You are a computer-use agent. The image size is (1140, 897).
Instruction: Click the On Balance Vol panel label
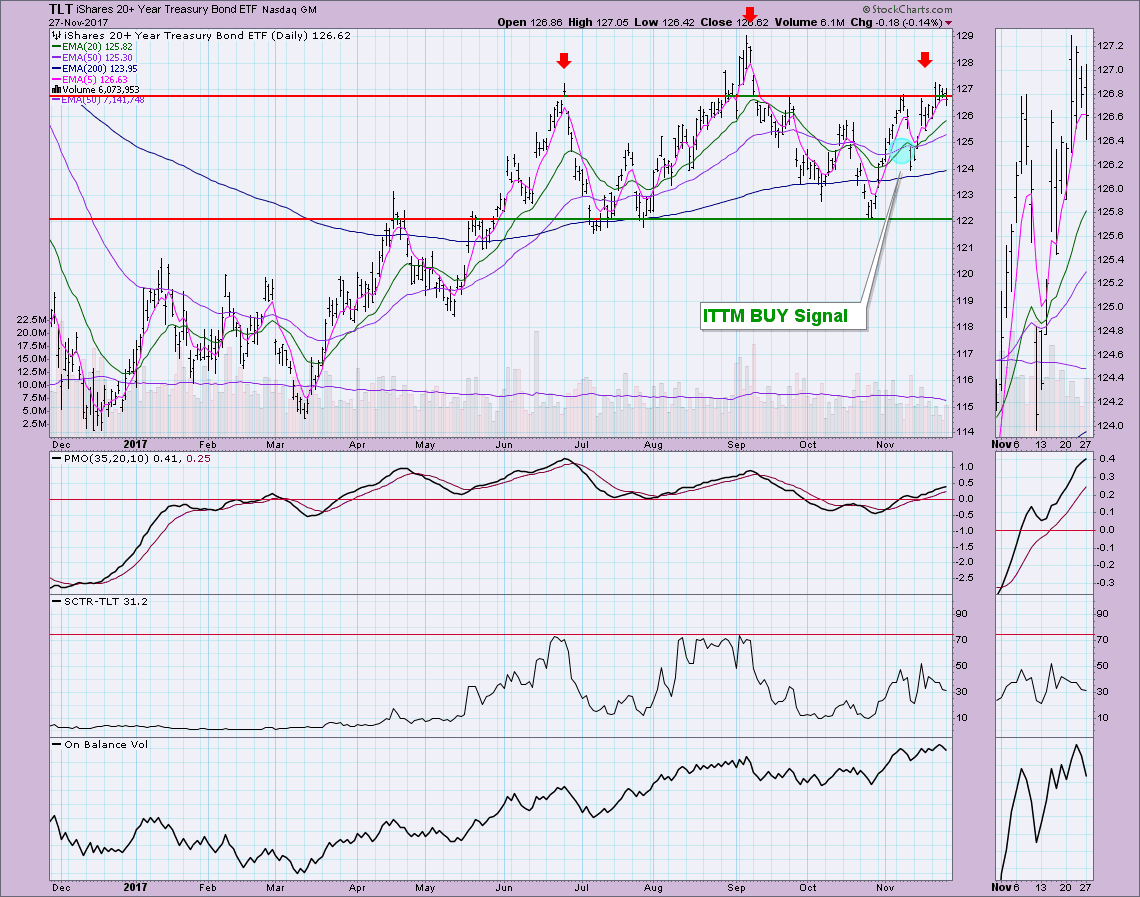tap(106, 744)
